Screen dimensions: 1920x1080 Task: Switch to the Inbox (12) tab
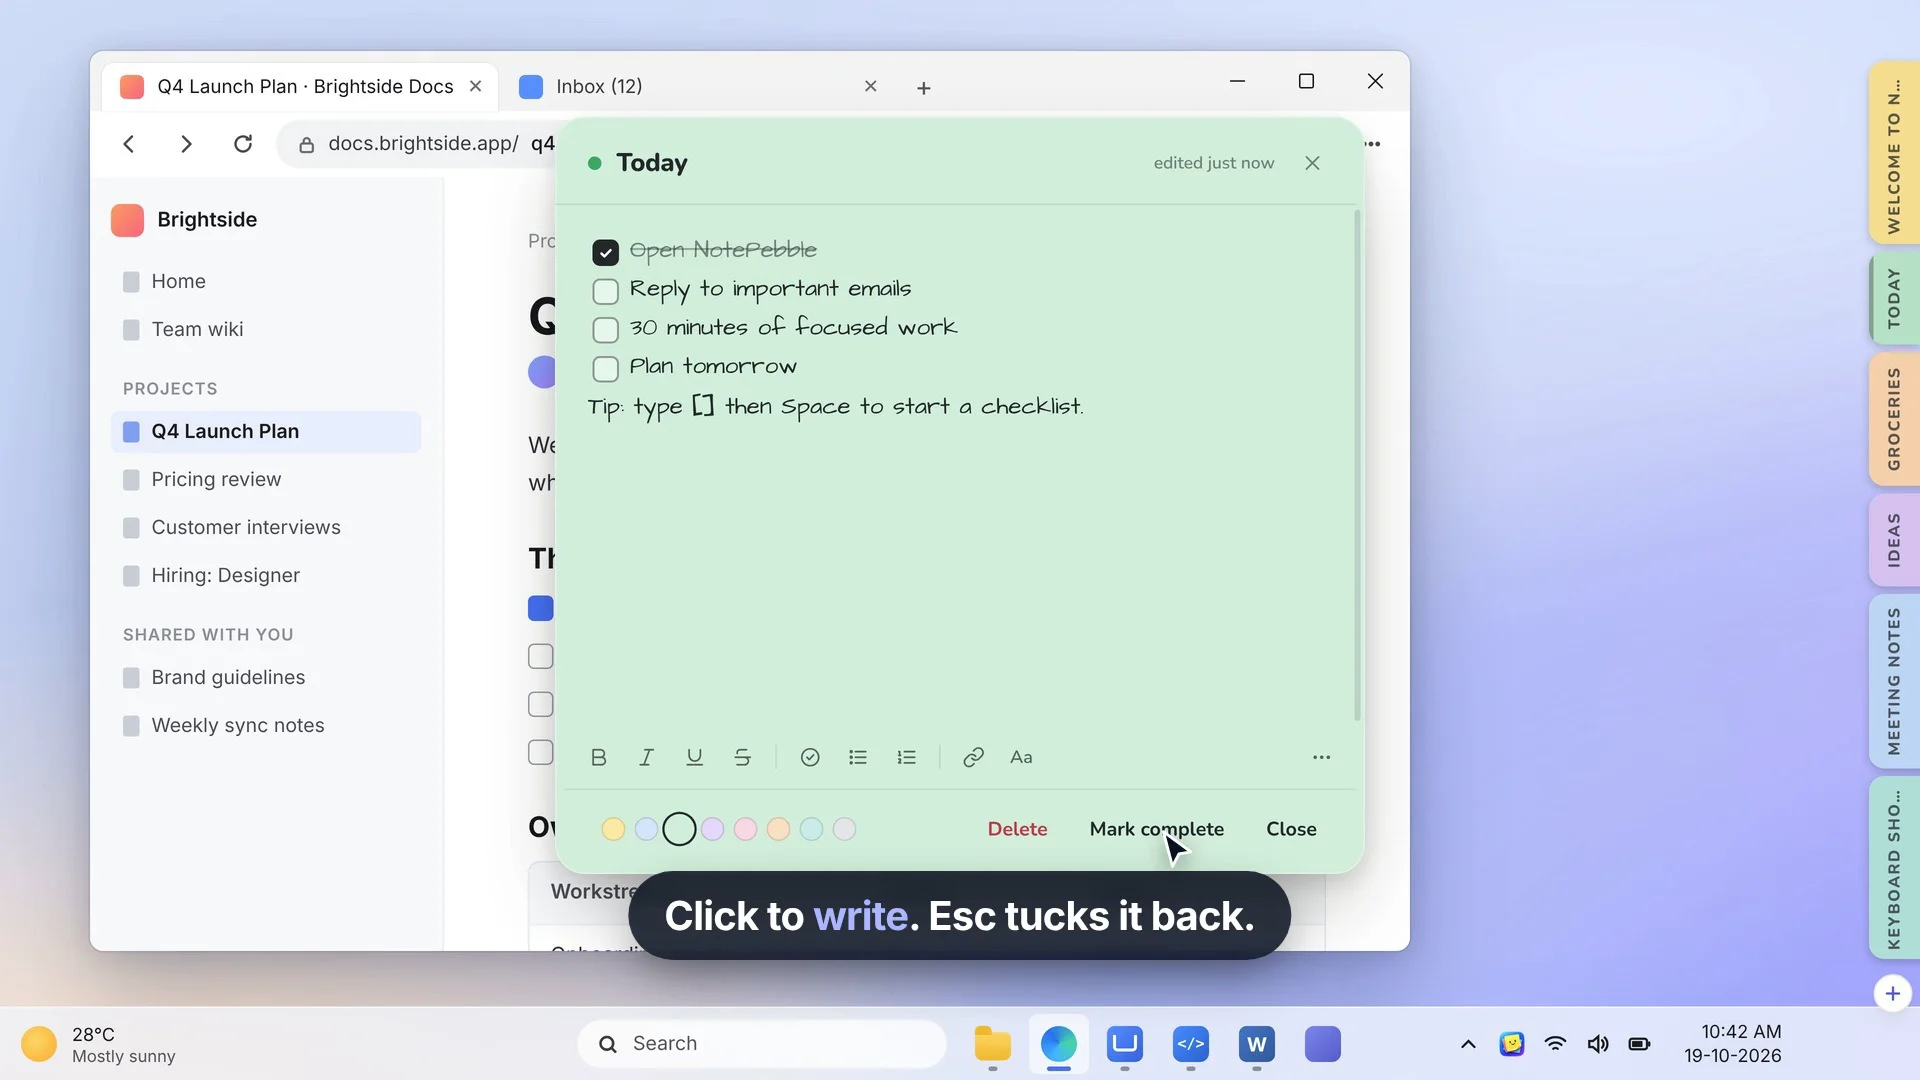(700, 87)
